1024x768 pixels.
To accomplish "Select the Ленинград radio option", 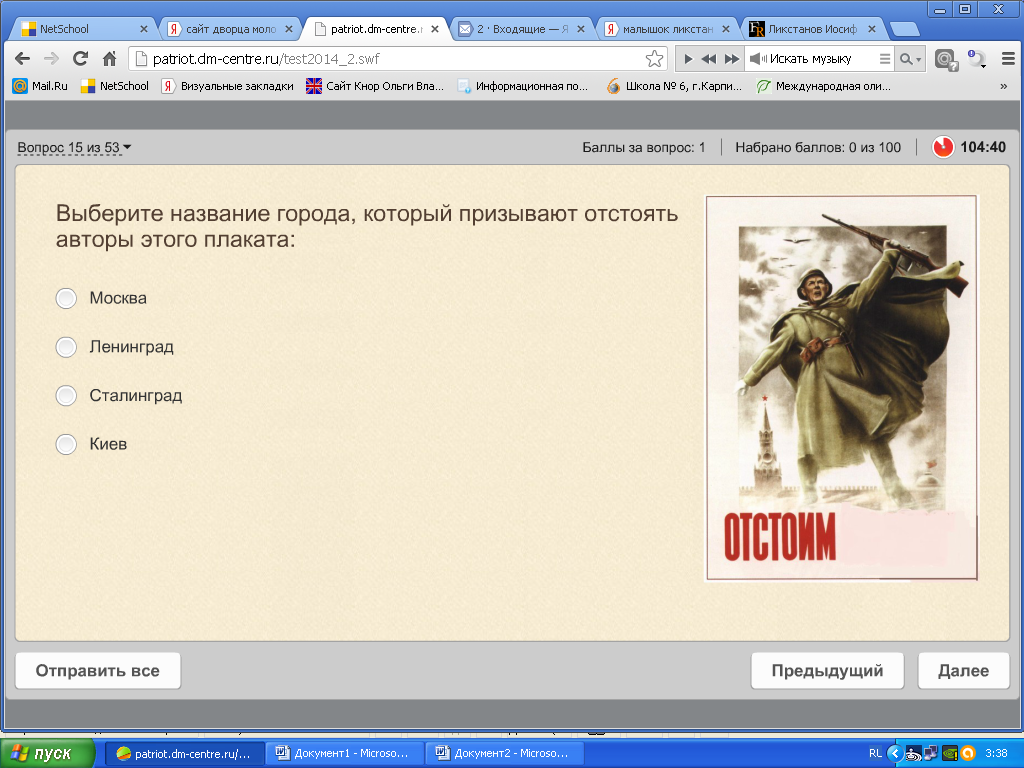I will pyautogui.click(x=66, y=347).
